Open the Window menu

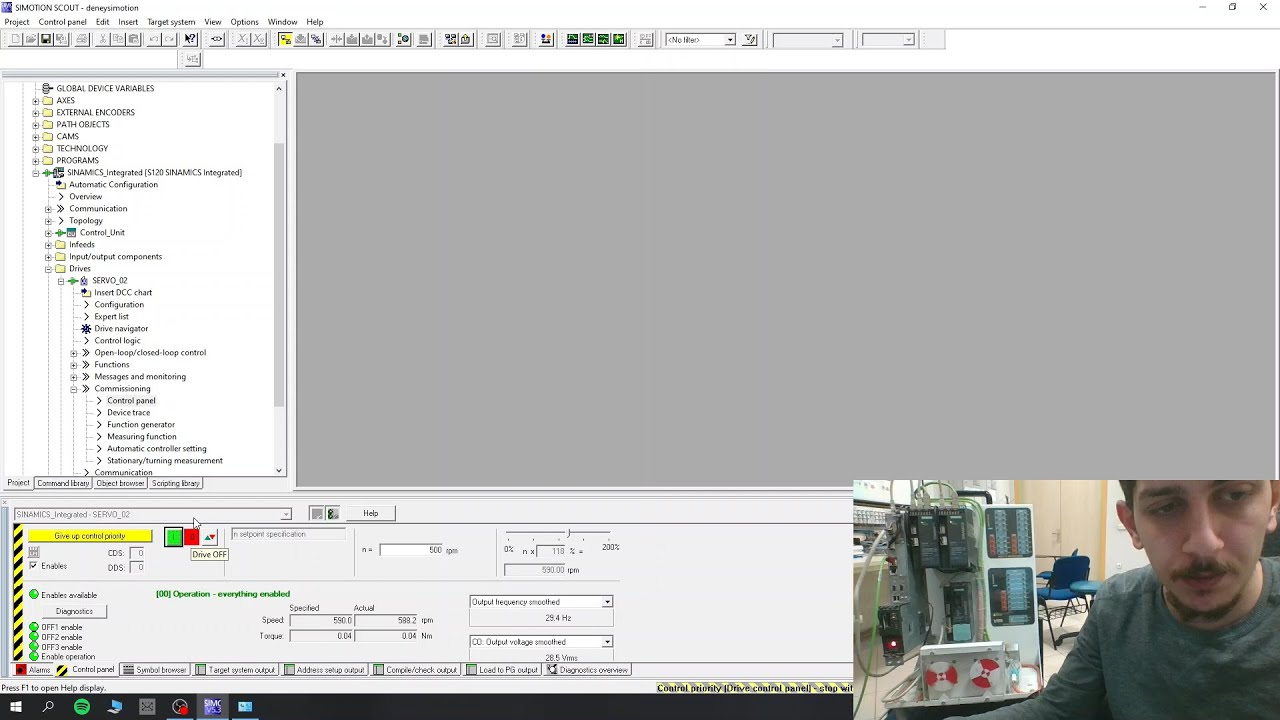pos(282,22)
